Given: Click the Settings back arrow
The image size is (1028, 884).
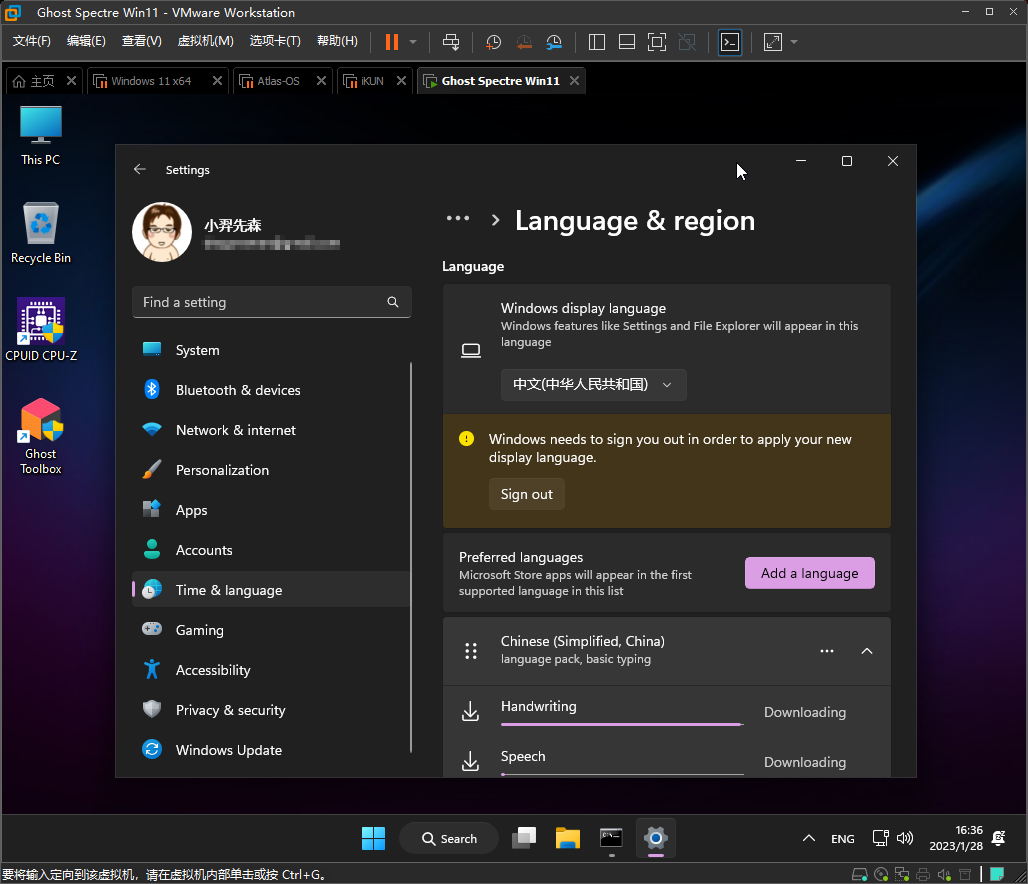Looking at the screenshot, I should (x=140, y=170).
